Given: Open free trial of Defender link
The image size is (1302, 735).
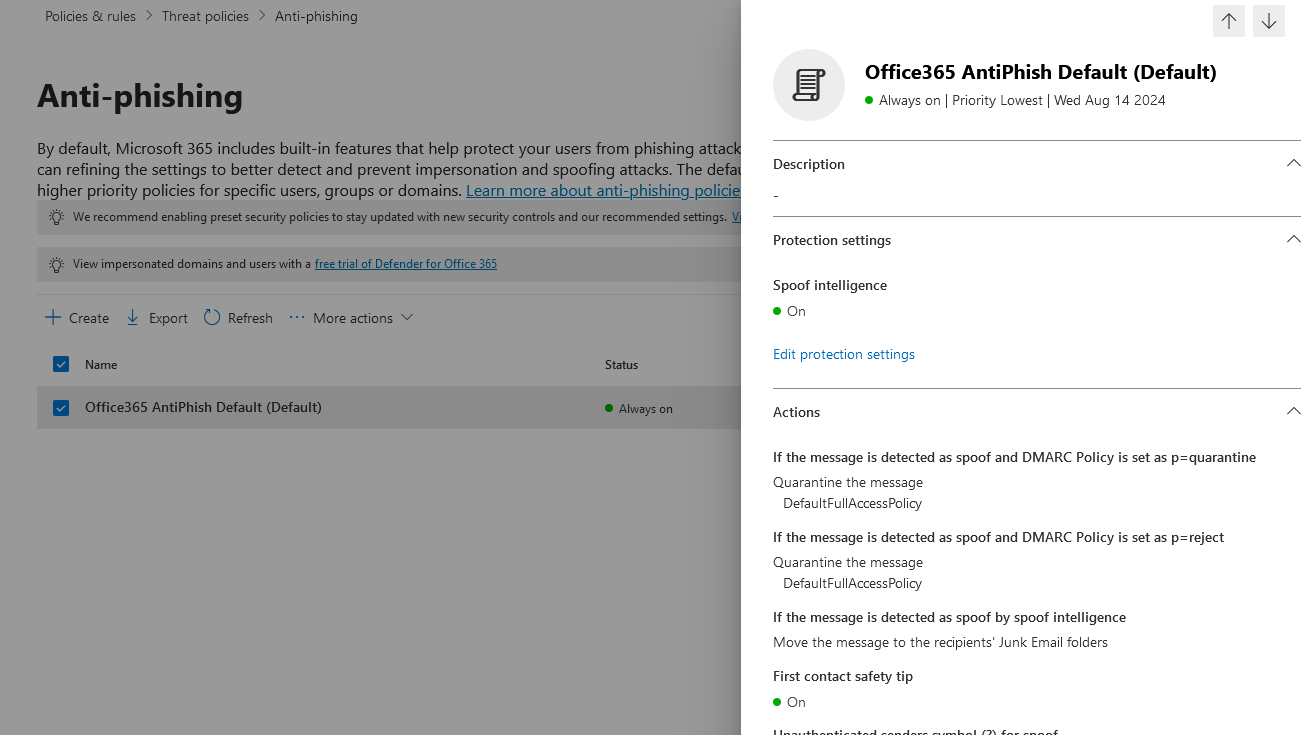Looking at the screenshot, I should click(x=405, y=264).
